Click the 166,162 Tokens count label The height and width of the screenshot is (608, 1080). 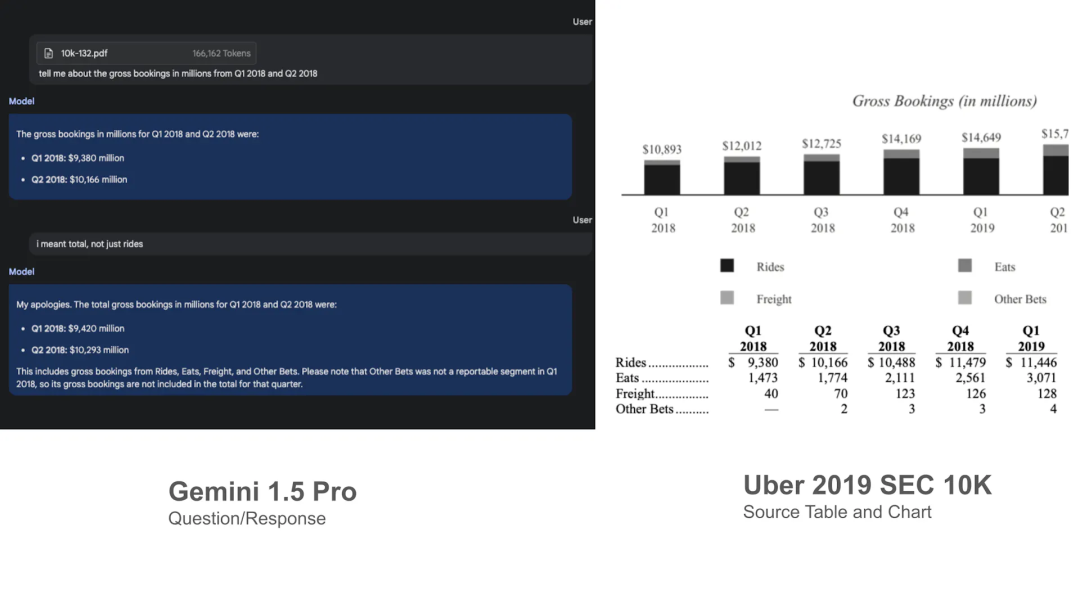click(221, 53)
